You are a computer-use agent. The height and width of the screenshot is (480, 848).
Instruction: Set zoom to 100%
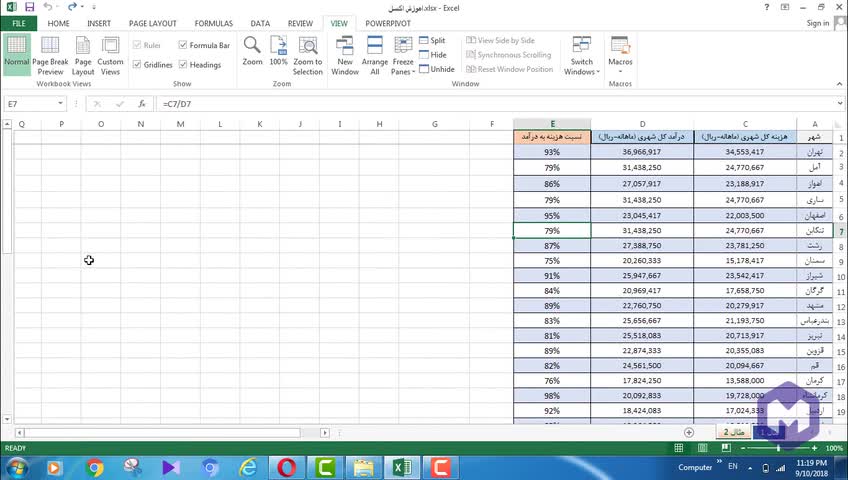pos(279,51)
